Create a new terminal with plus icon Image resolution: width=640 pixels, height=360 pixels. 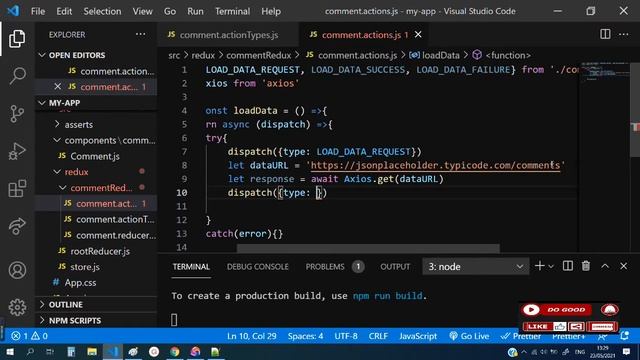(x=540, y=266)
